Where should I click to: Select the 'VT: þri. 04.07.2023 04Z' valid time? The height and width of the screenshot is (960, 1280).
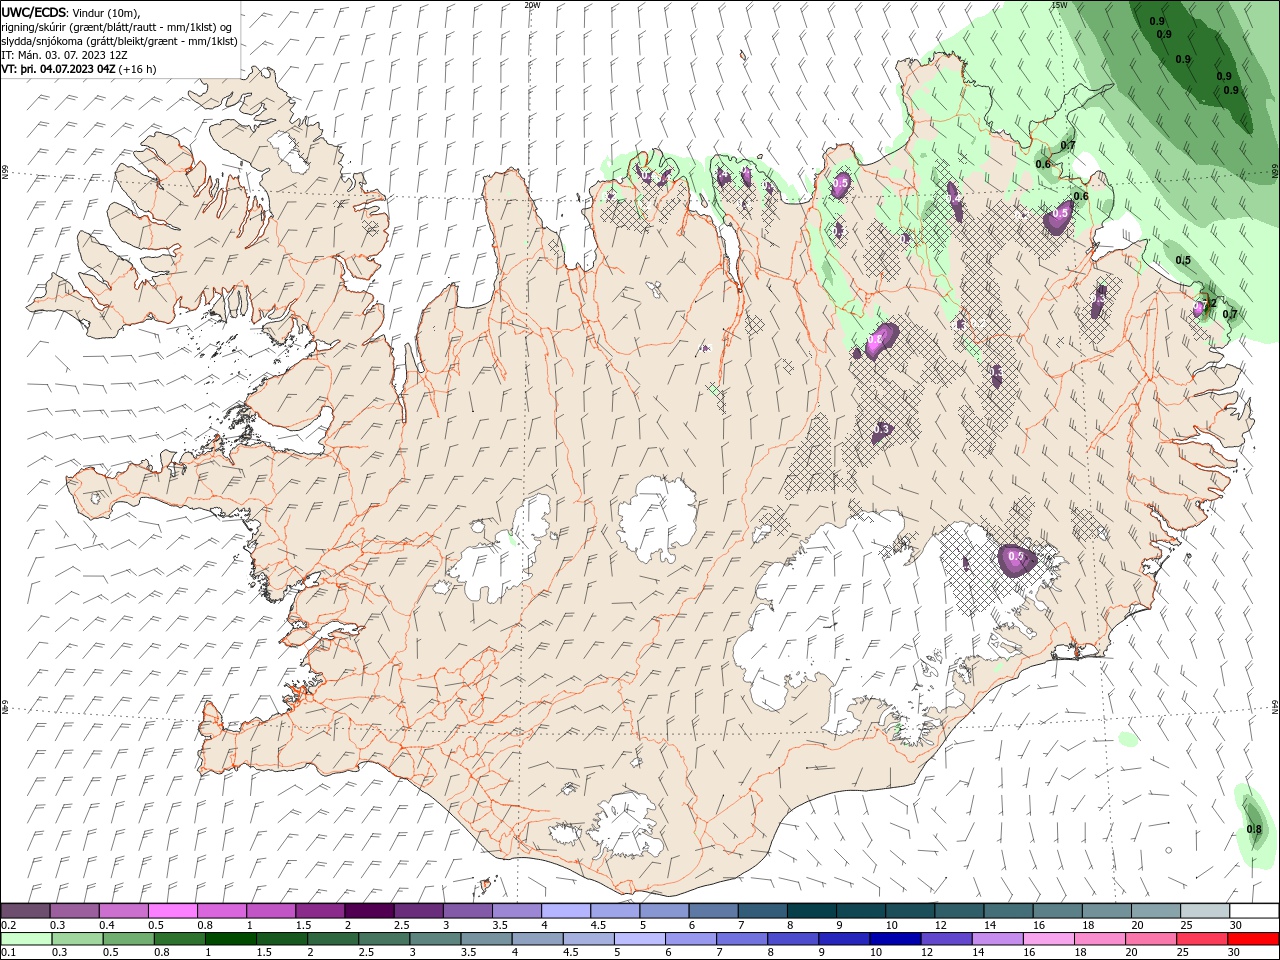59,69
